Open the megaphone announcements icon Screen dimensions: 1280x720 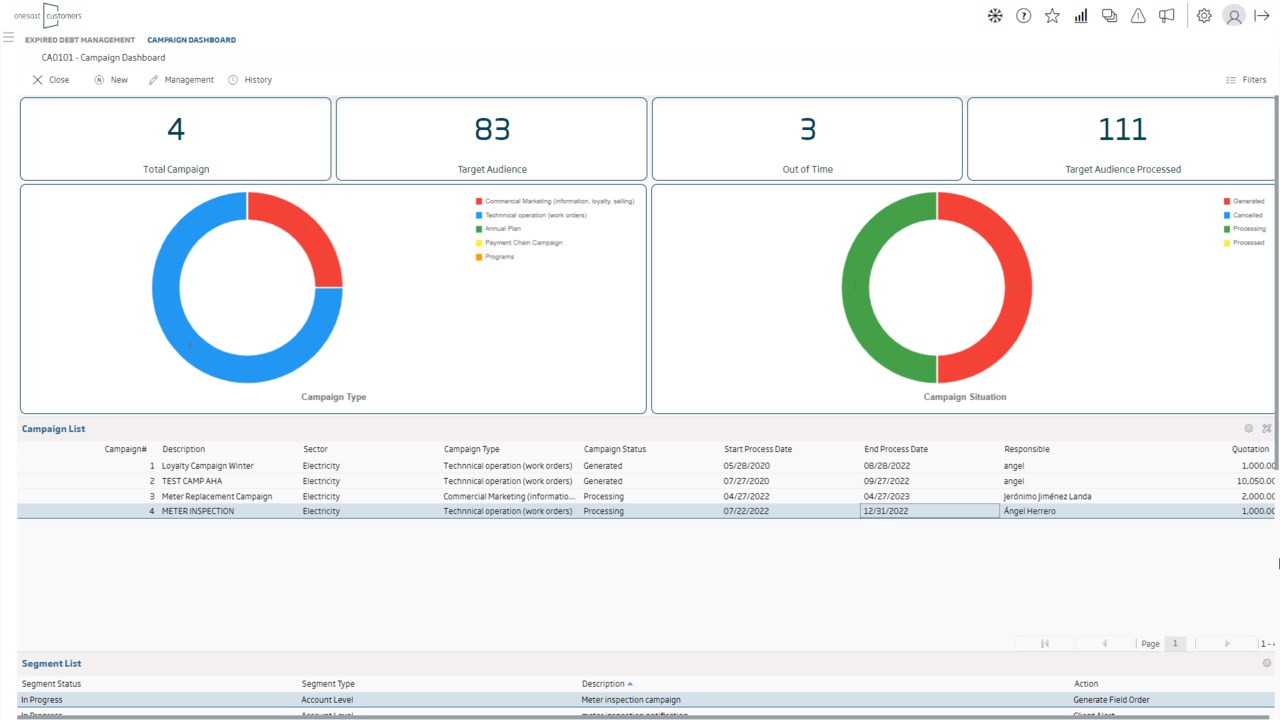coord(1167,16)
